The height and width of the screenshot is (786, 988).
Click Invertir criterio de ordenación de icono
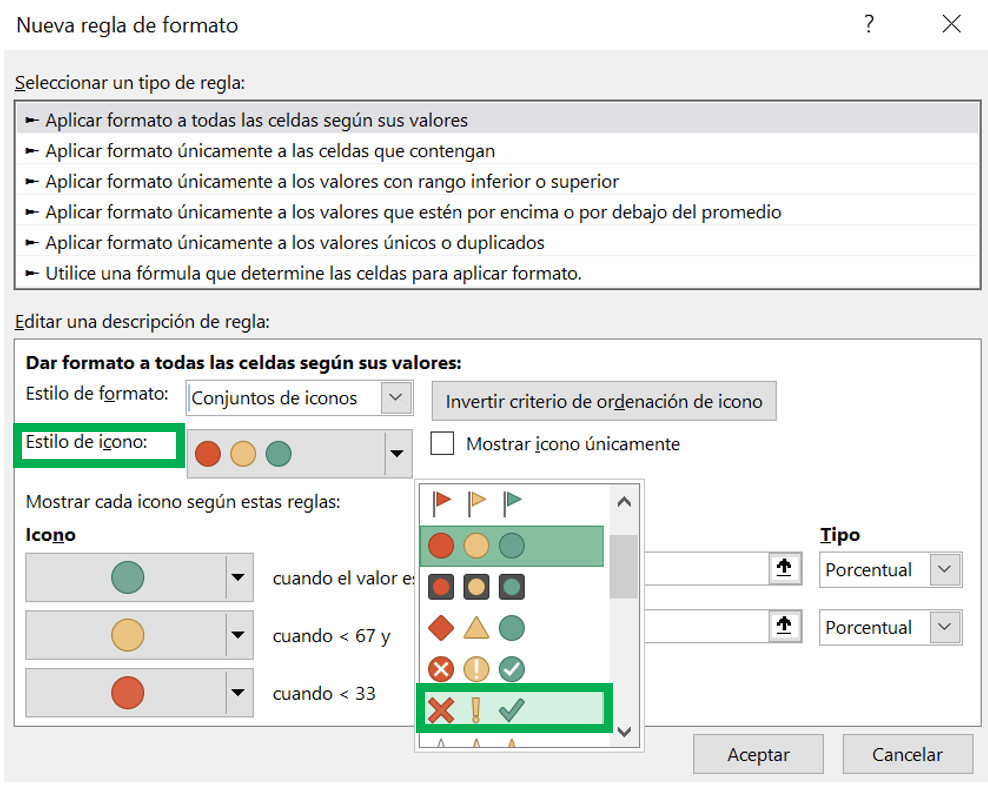604,401
